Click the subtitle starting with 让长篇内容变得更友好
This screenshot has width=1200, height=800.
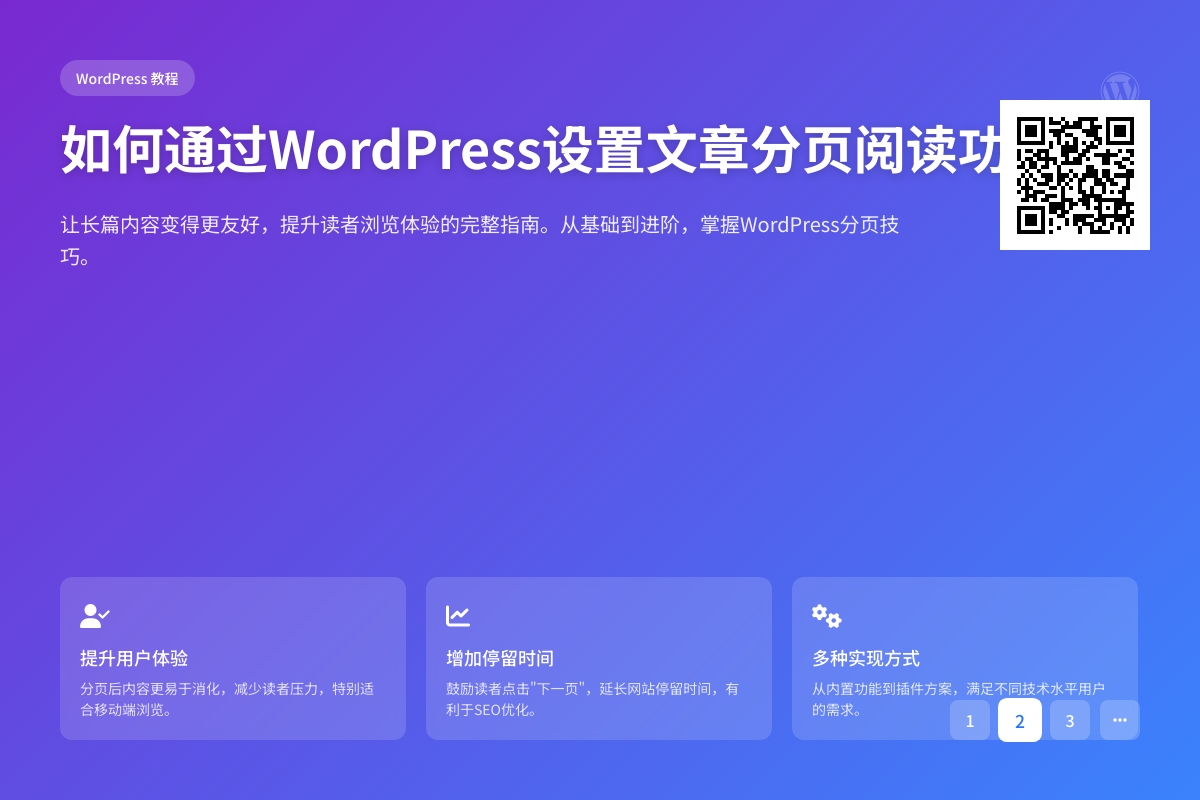[x=480, y=240]
